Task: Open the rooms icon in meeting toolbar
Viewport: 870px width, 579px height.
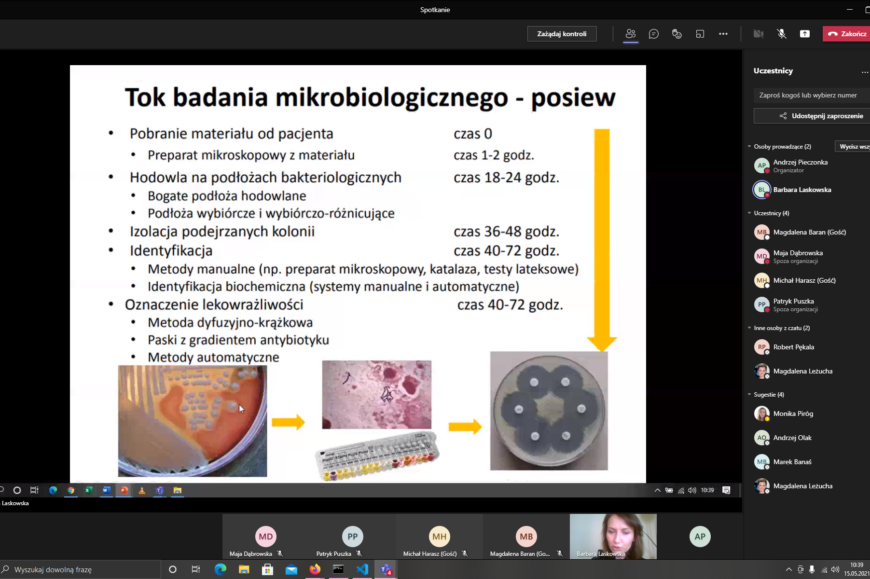Action: (x=700, y=34)
